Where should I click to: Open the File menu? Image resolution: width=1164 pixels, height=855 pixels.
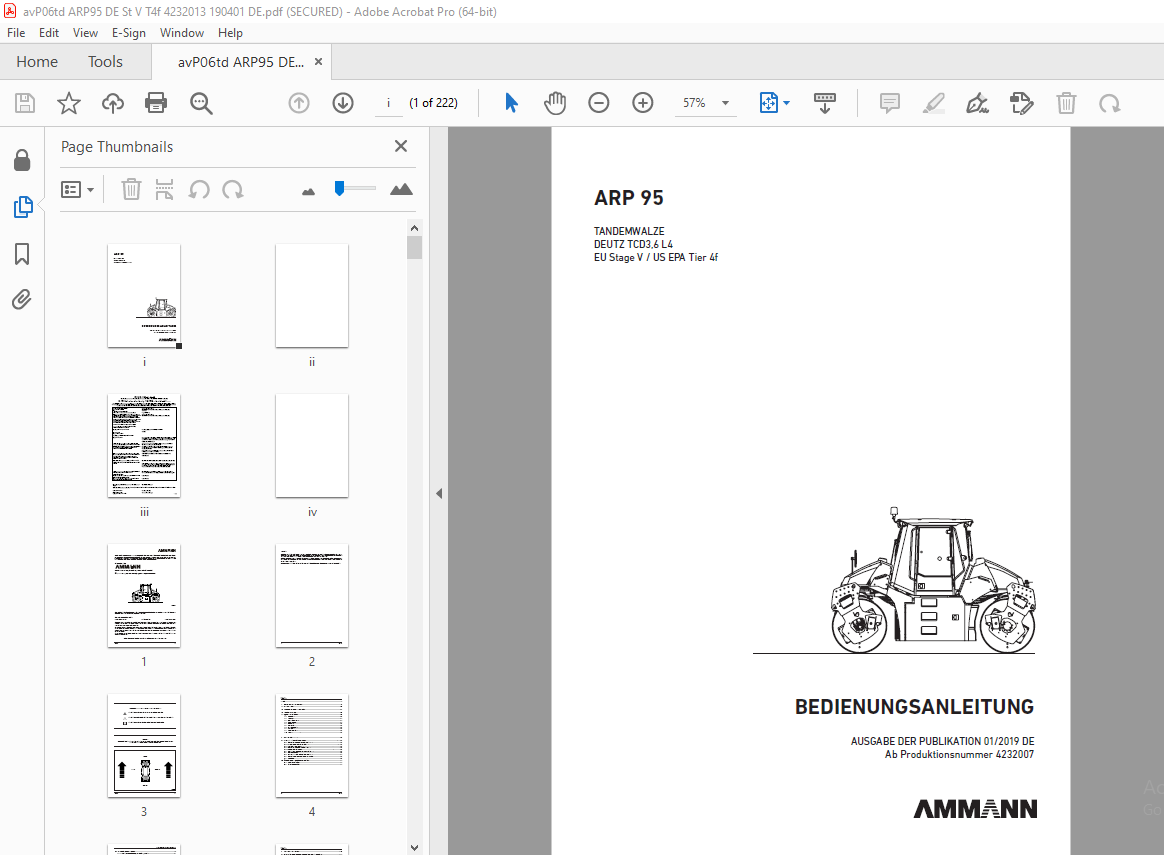pyautogui.click(x=16, y=33)
